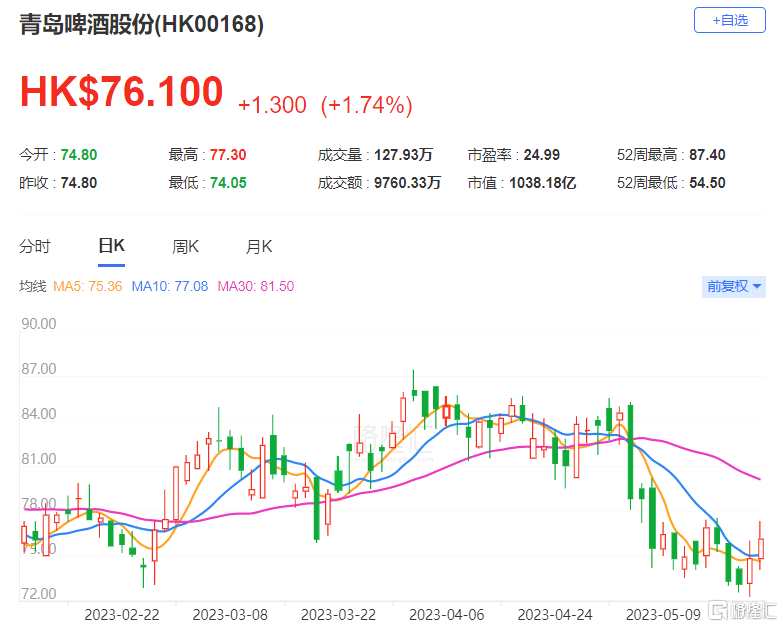Click the 52周最高 value 87.40

[x=708, y=155]
